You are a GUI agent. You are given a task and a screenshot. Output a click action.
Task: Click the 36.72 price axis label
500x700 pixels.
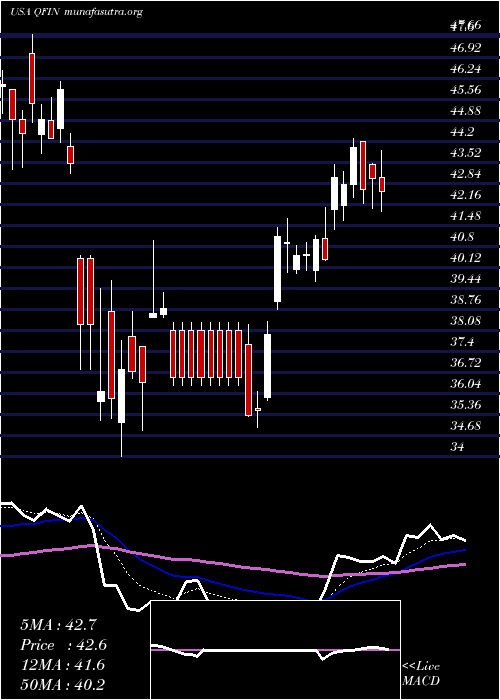point(466,362)
